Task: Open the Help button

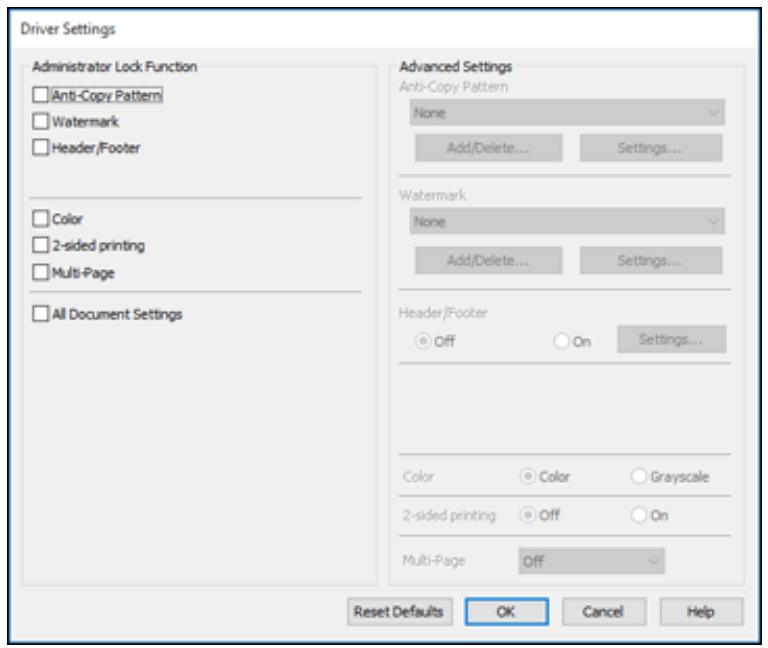Action: click(701, 612)
